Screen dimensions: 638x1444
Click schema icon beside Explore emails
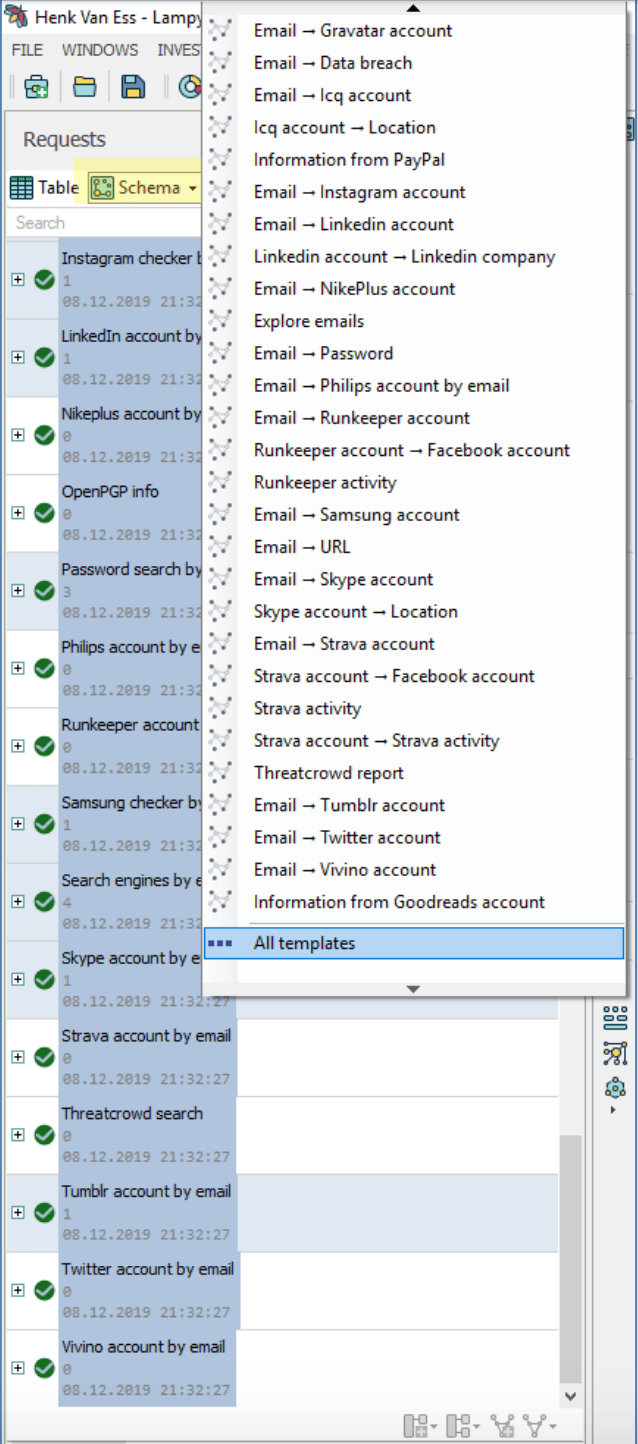(220, 321)
